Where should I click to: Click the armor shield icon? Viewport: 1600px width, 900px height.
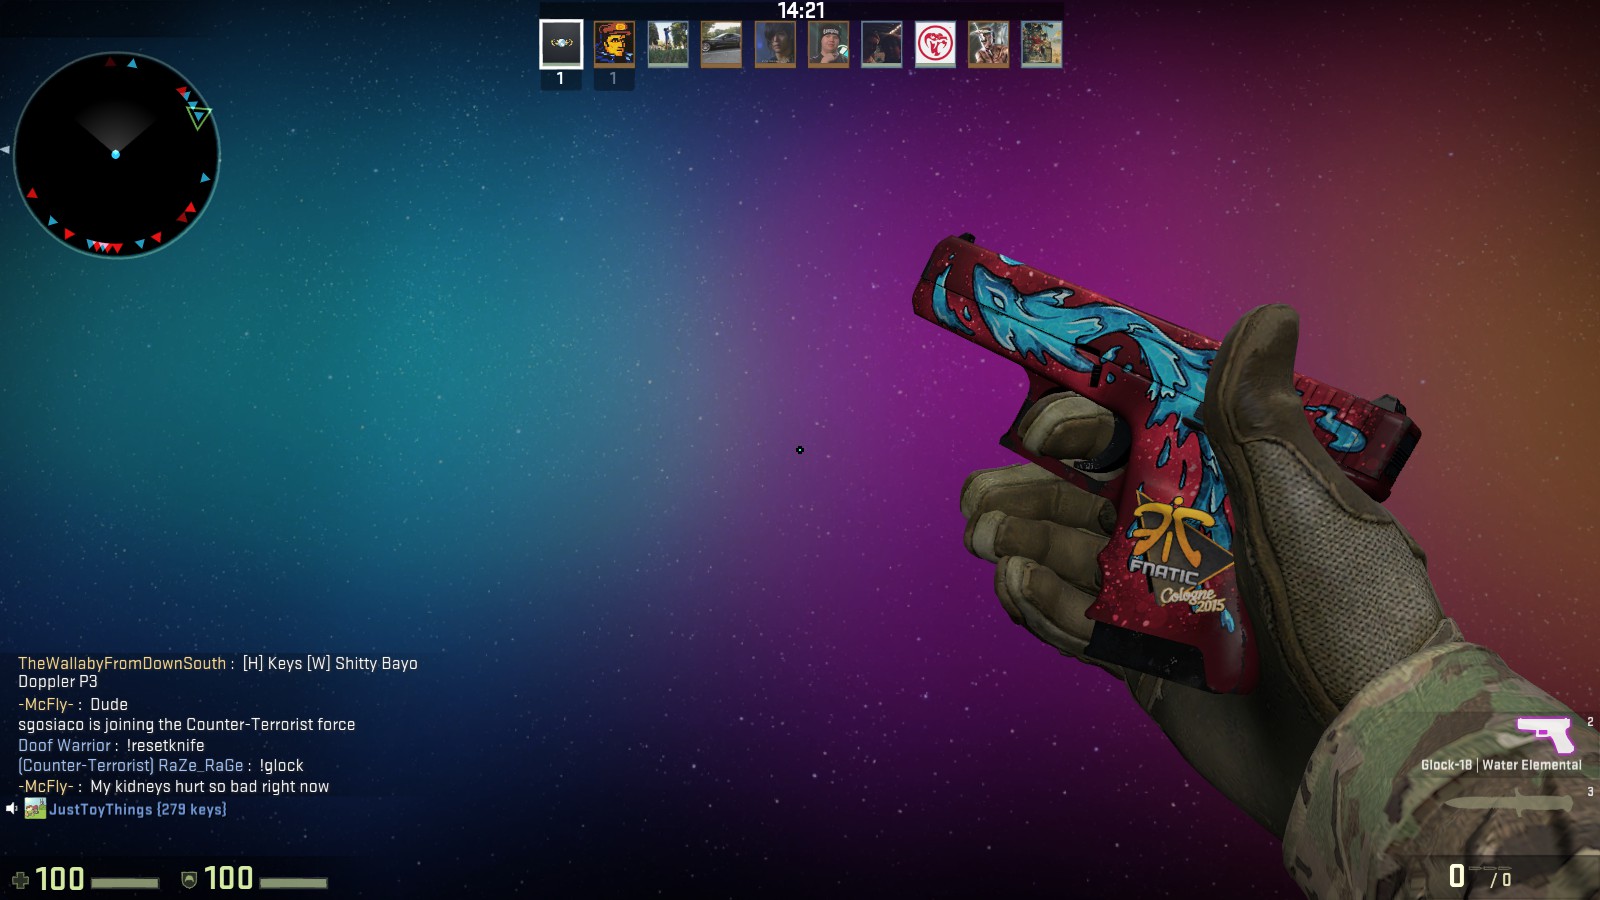point(189,880)
